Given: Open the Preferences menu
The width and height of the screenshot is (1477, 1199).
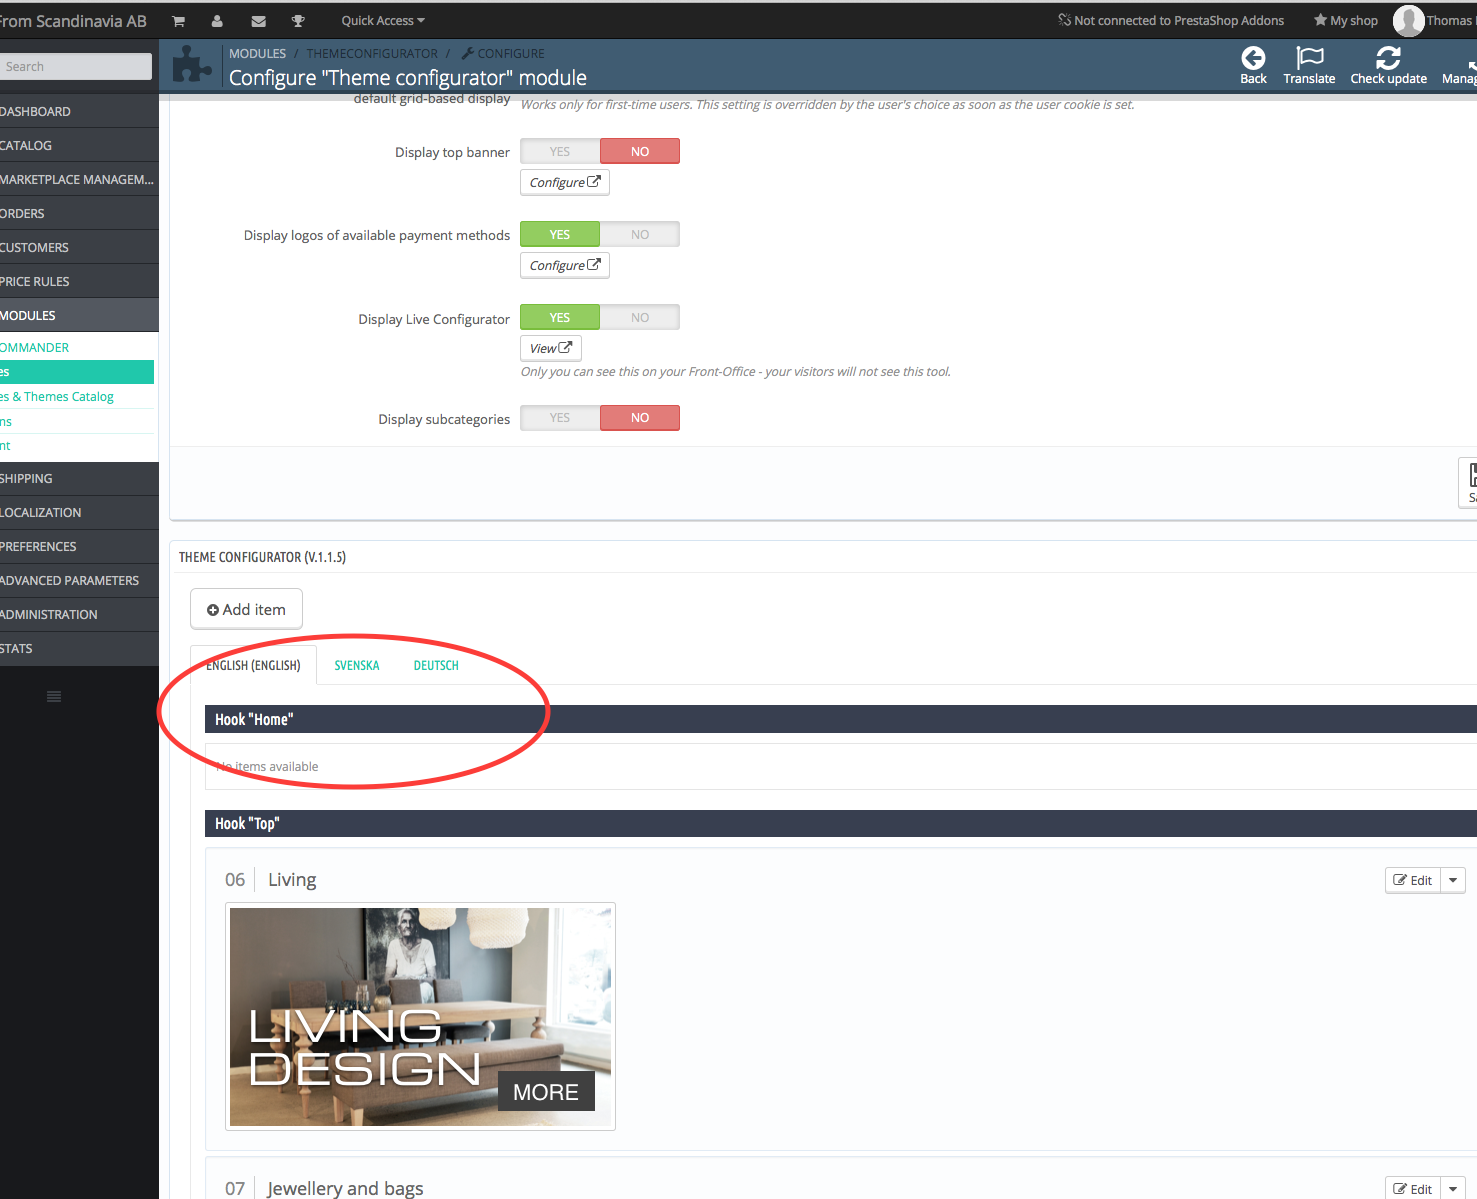Looking at the screenshot, I should click(x=79, y=546).
